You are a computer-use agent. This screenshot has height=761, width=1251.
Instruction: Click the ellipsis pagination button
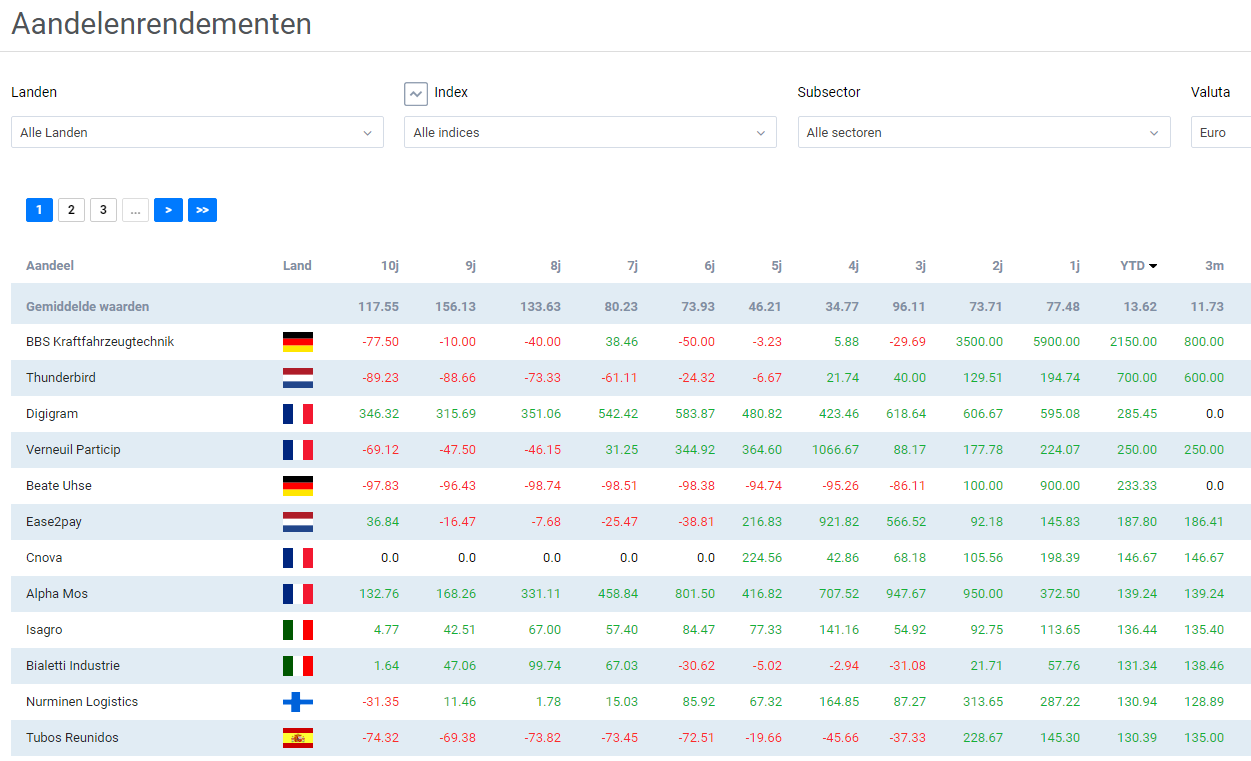(135, 210)
